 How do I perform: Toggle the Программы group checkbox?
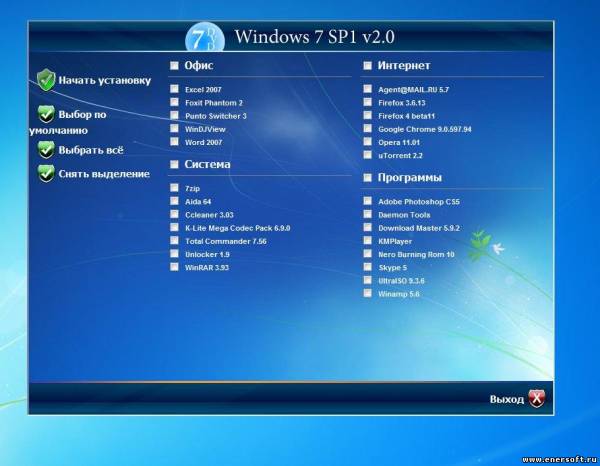tap(367, 178)
